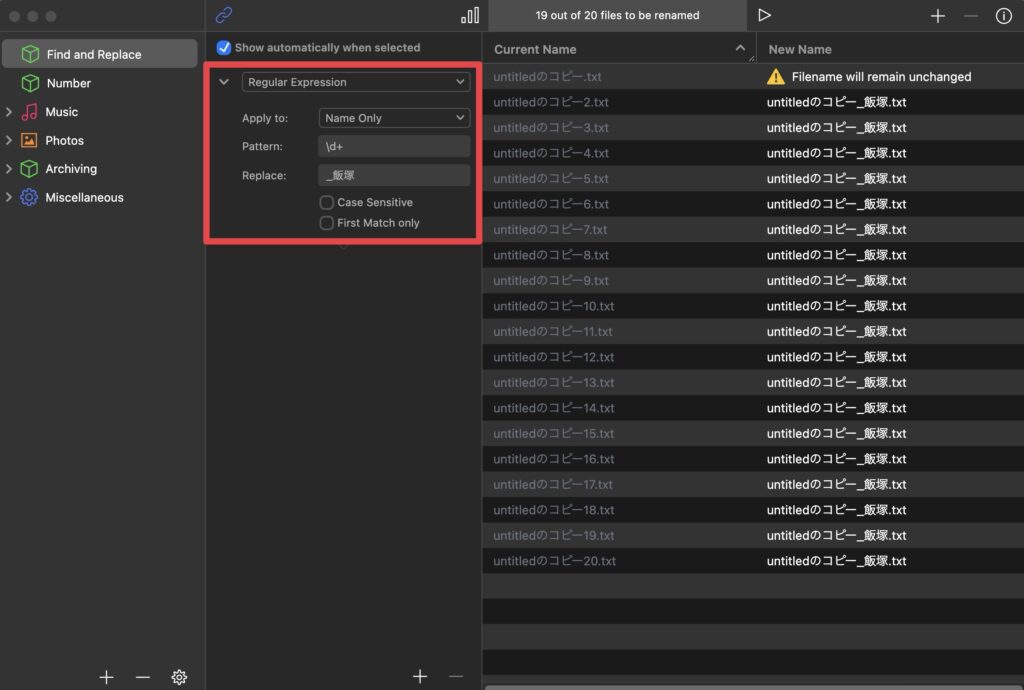Screen dimensions: 1024x690
Task: Click the Pattern input field
Action: pyautogui.click(x=394, y=147)
